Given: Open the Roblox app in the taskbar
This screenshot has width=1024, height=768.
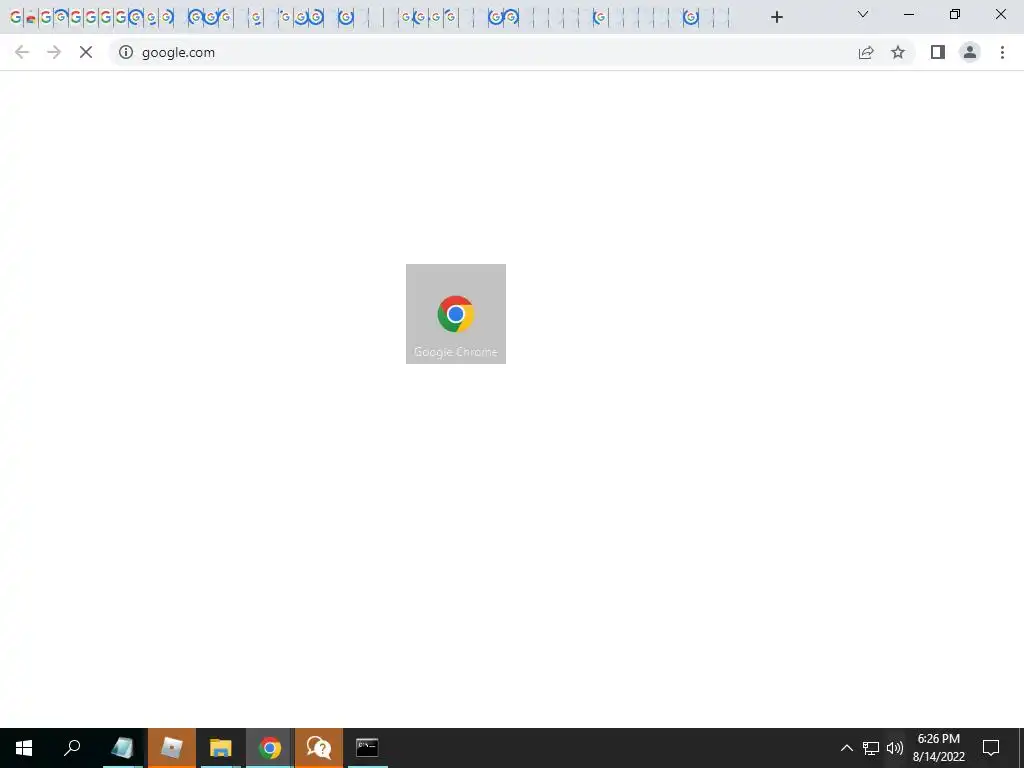Looking at the screenshot, I should point(172,748).
